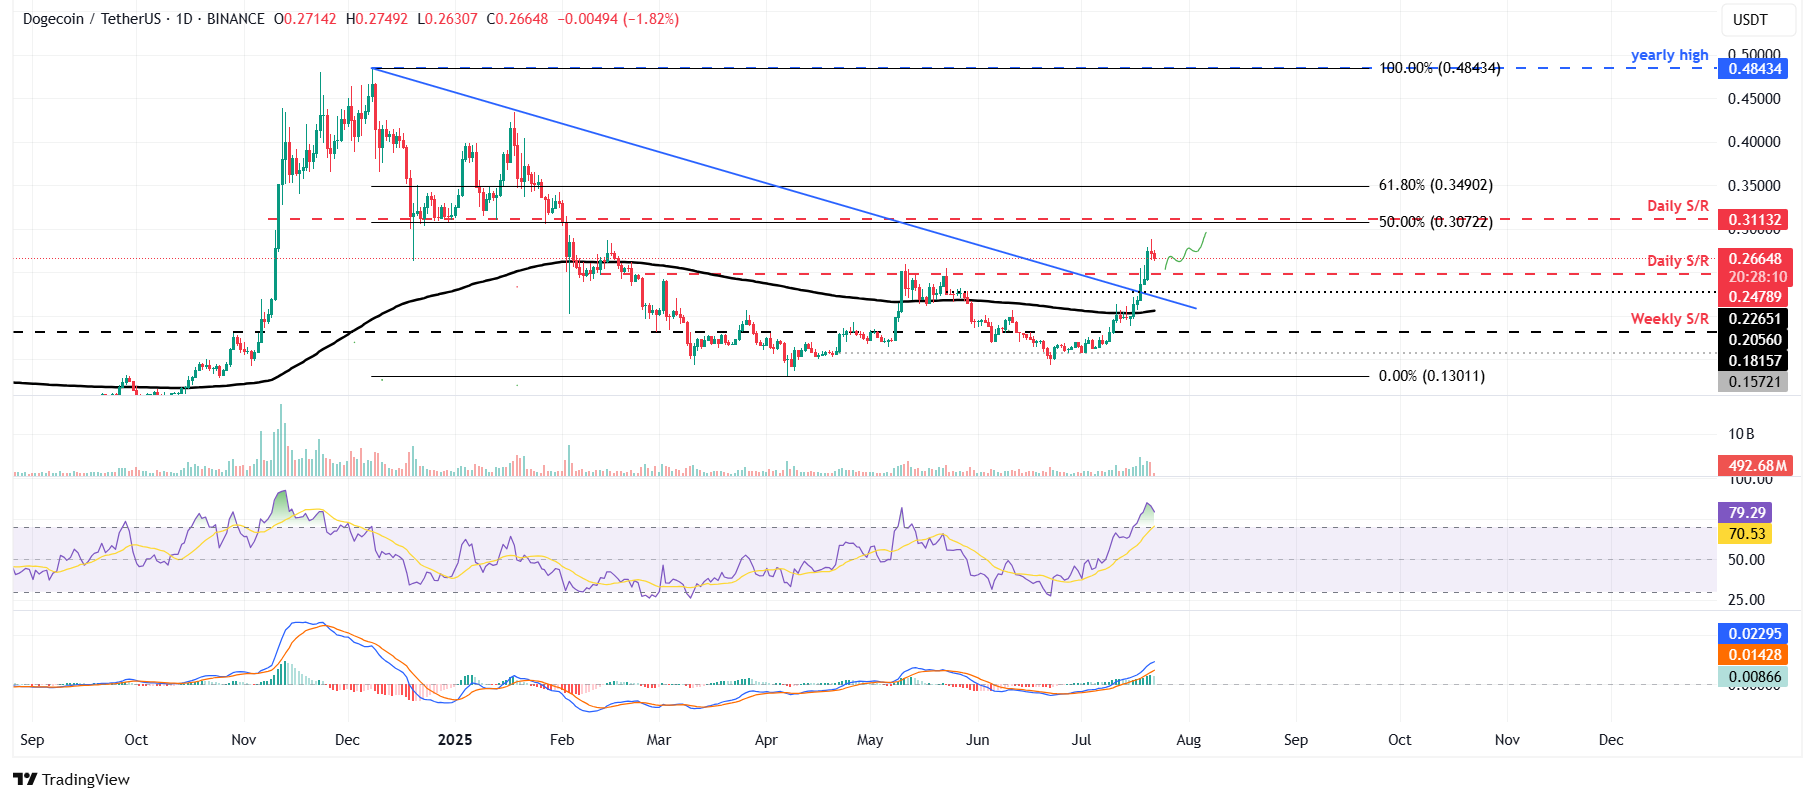The width and height of the screenshot is (1815, 801).
Task: Select the green projected price path arrow
Action: point(1186,249)
